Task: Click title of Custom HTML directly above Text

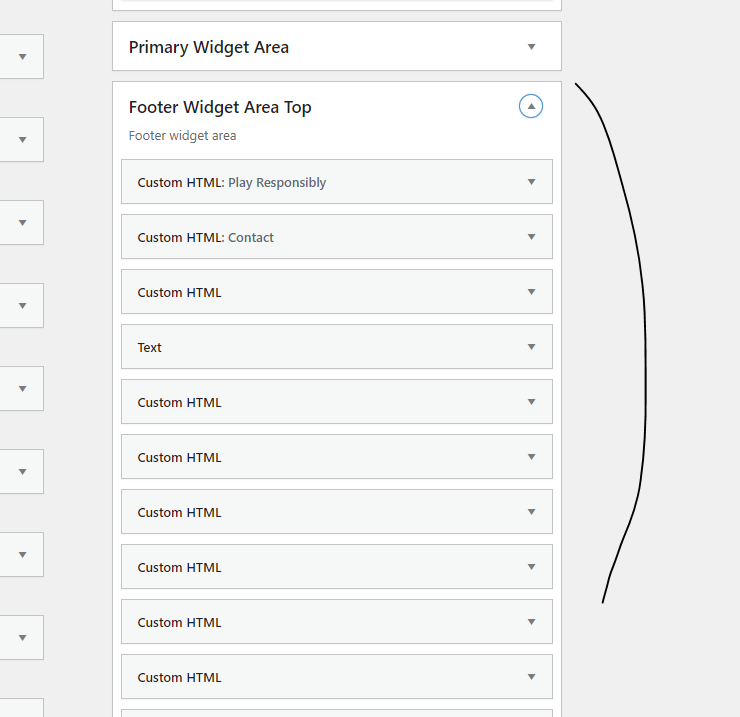Action: [x=180, y=292]
